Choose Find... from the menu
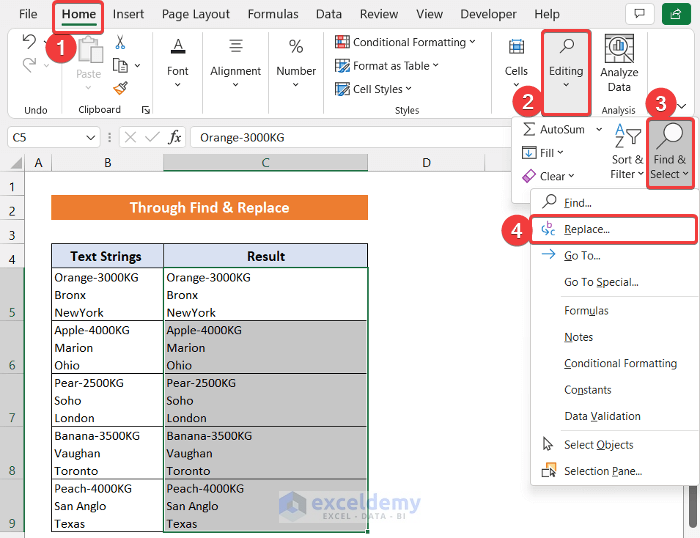Screen dimensions: 700x538 [x=614, y=203]
